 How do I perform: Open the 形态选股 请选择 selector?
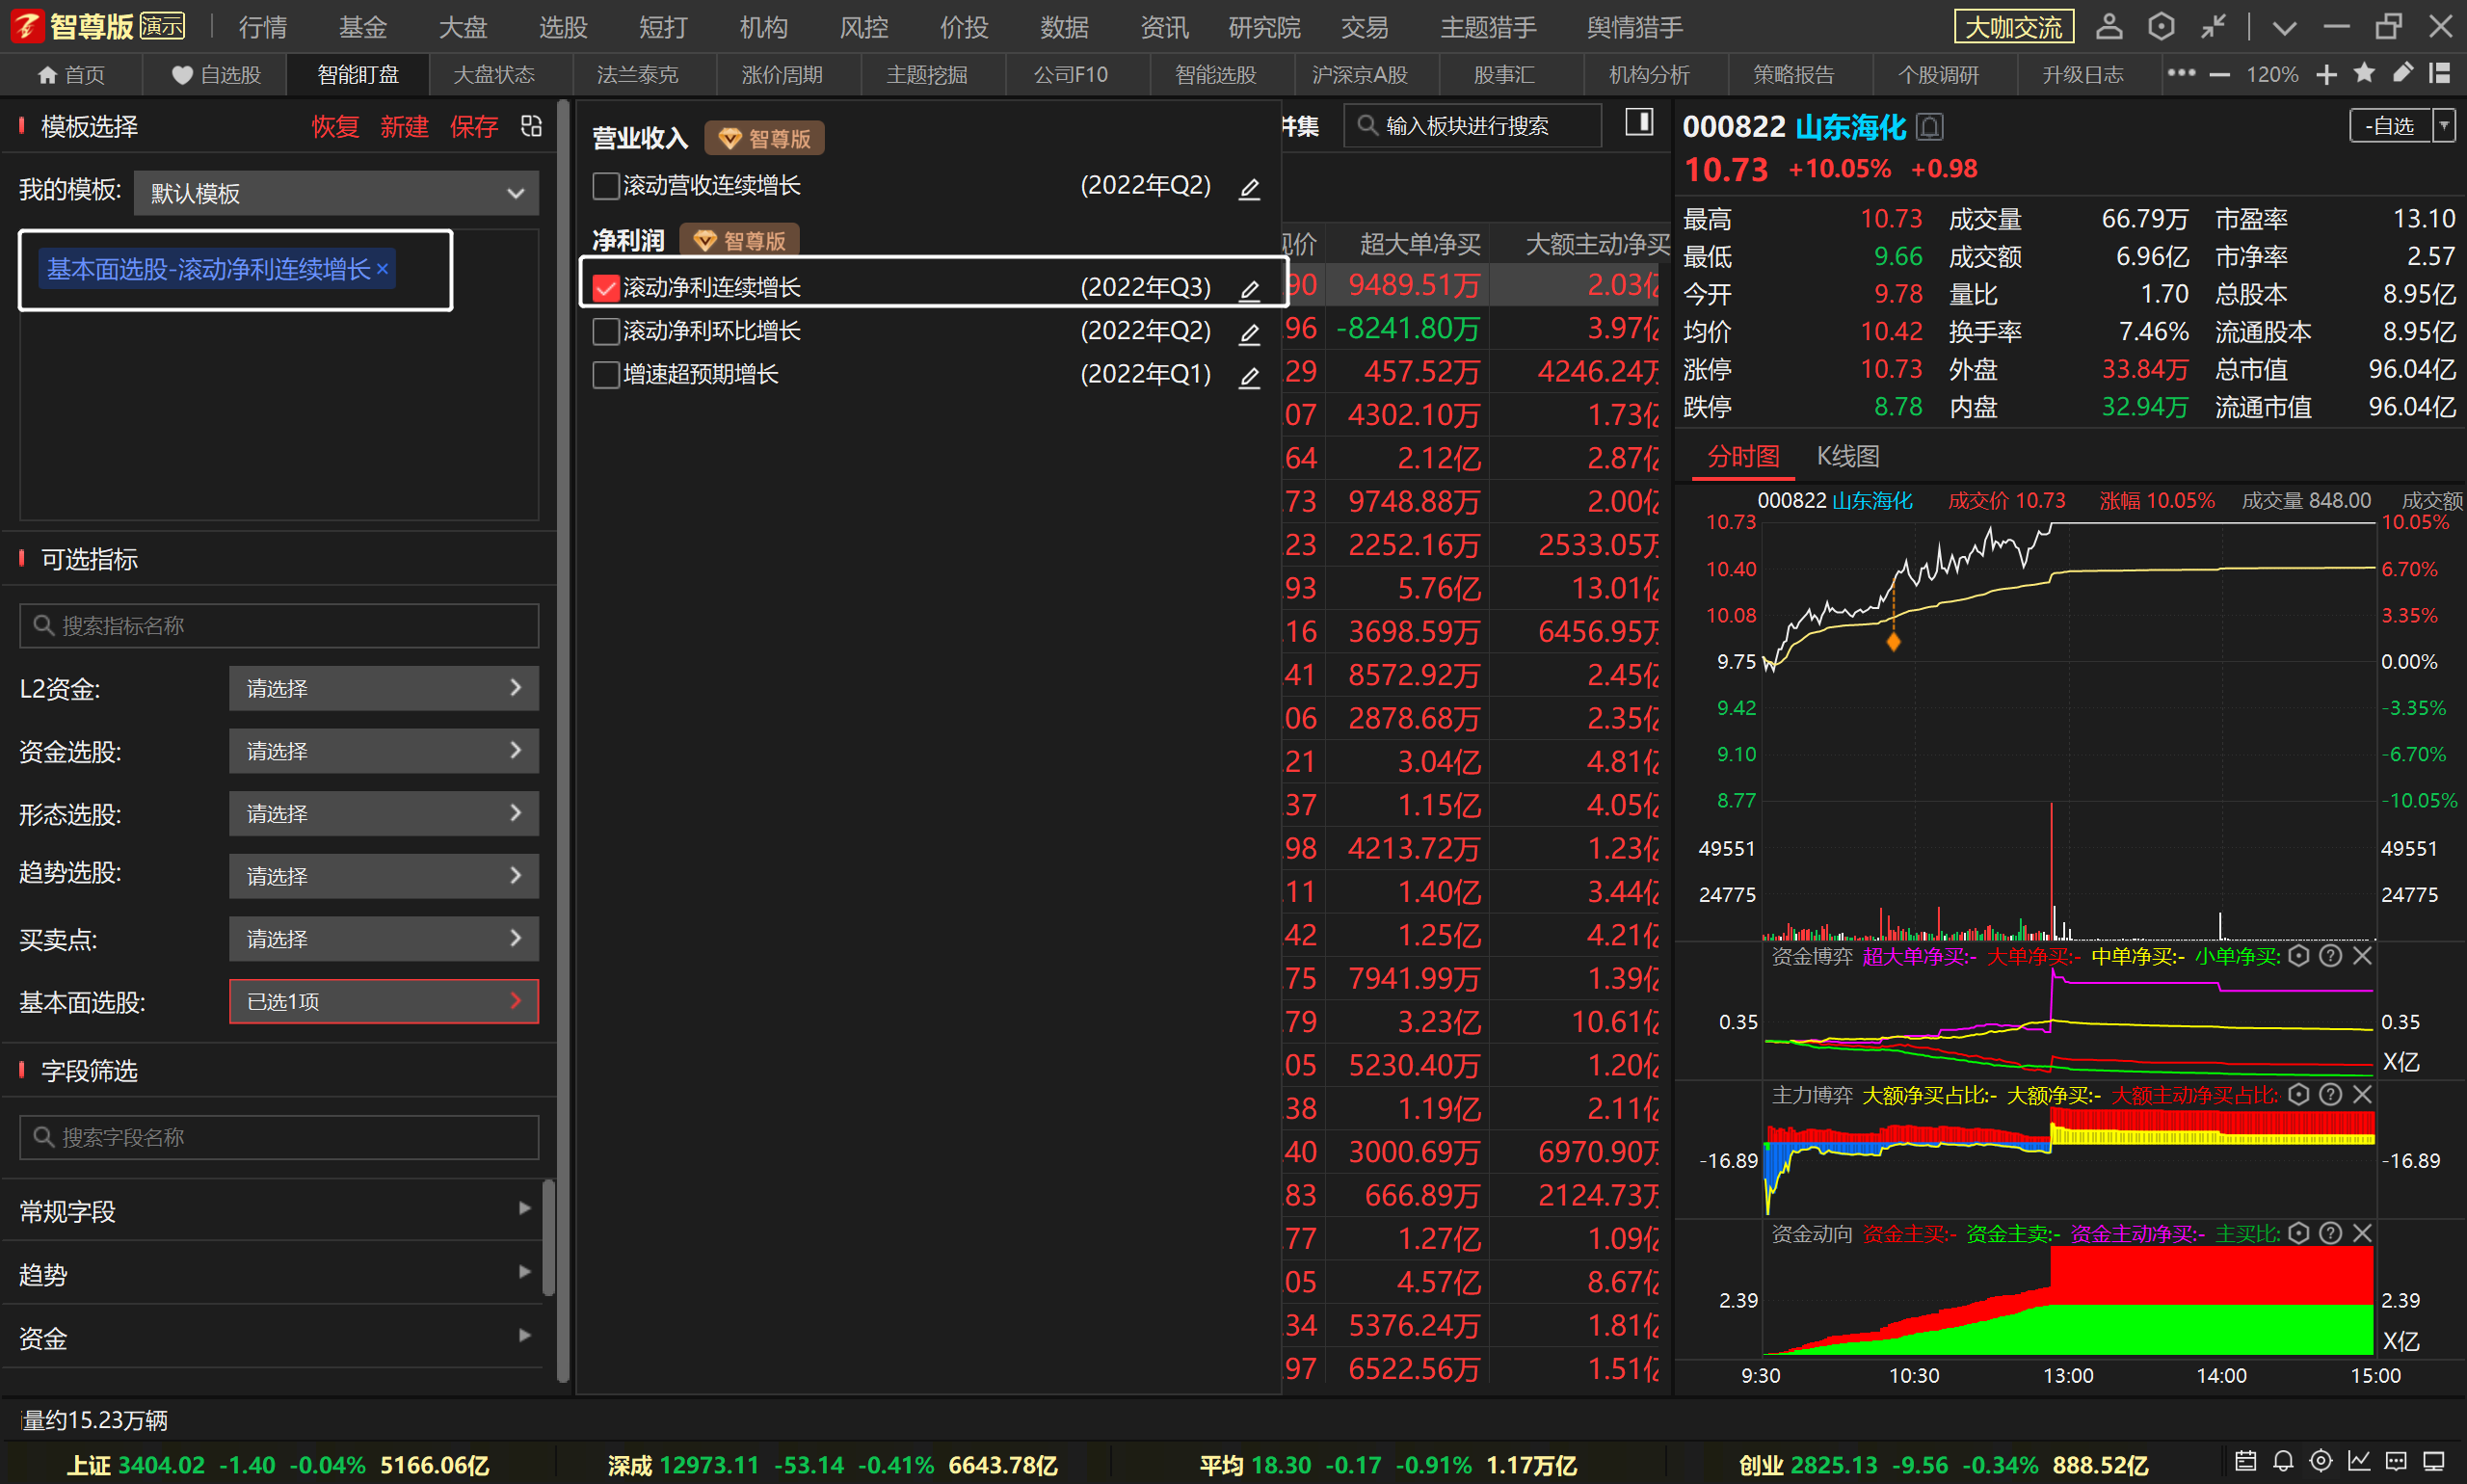tap(384, 814)
